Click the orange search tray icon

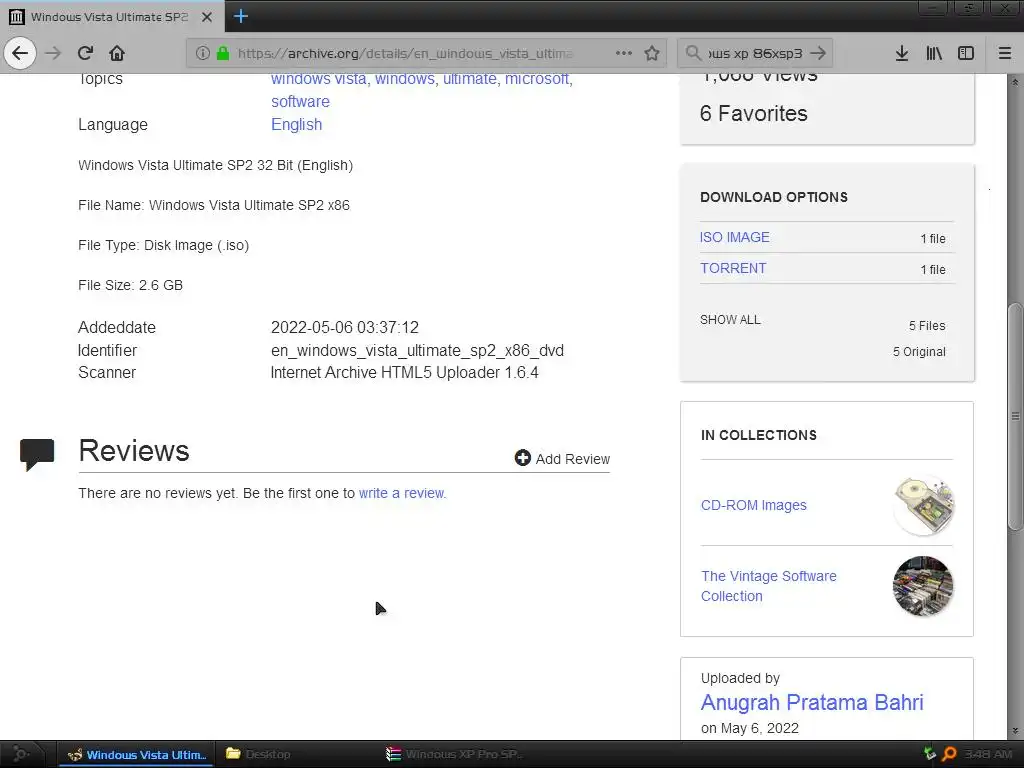coord(950,754)
